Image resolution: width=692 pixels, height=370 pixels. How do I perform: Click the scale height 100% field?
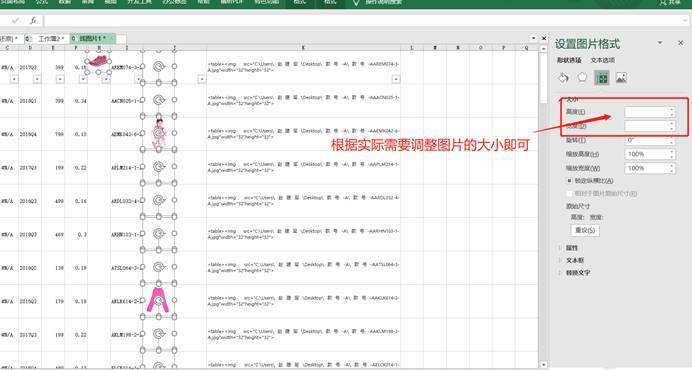[x=650, y=154]
